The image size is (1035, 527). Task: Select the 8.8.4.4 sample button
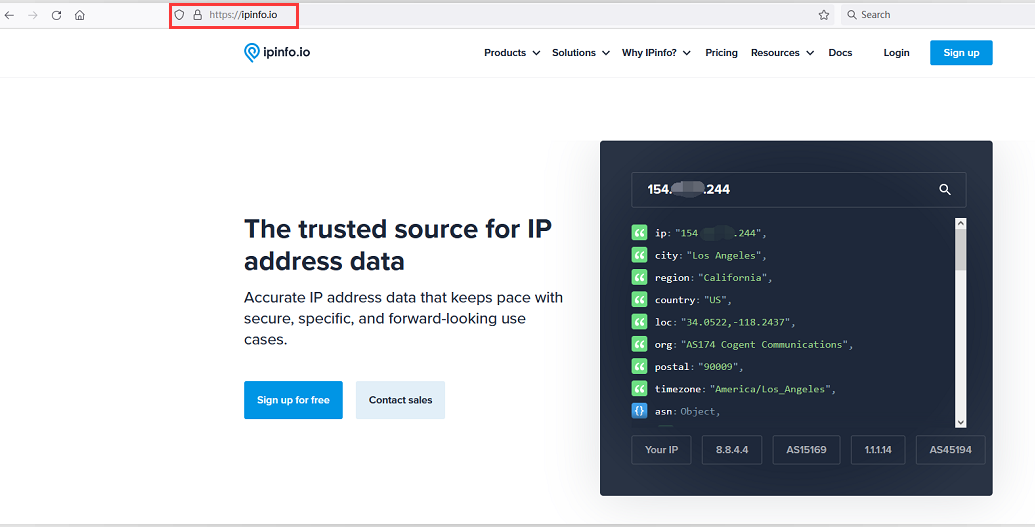coord(732,450)
